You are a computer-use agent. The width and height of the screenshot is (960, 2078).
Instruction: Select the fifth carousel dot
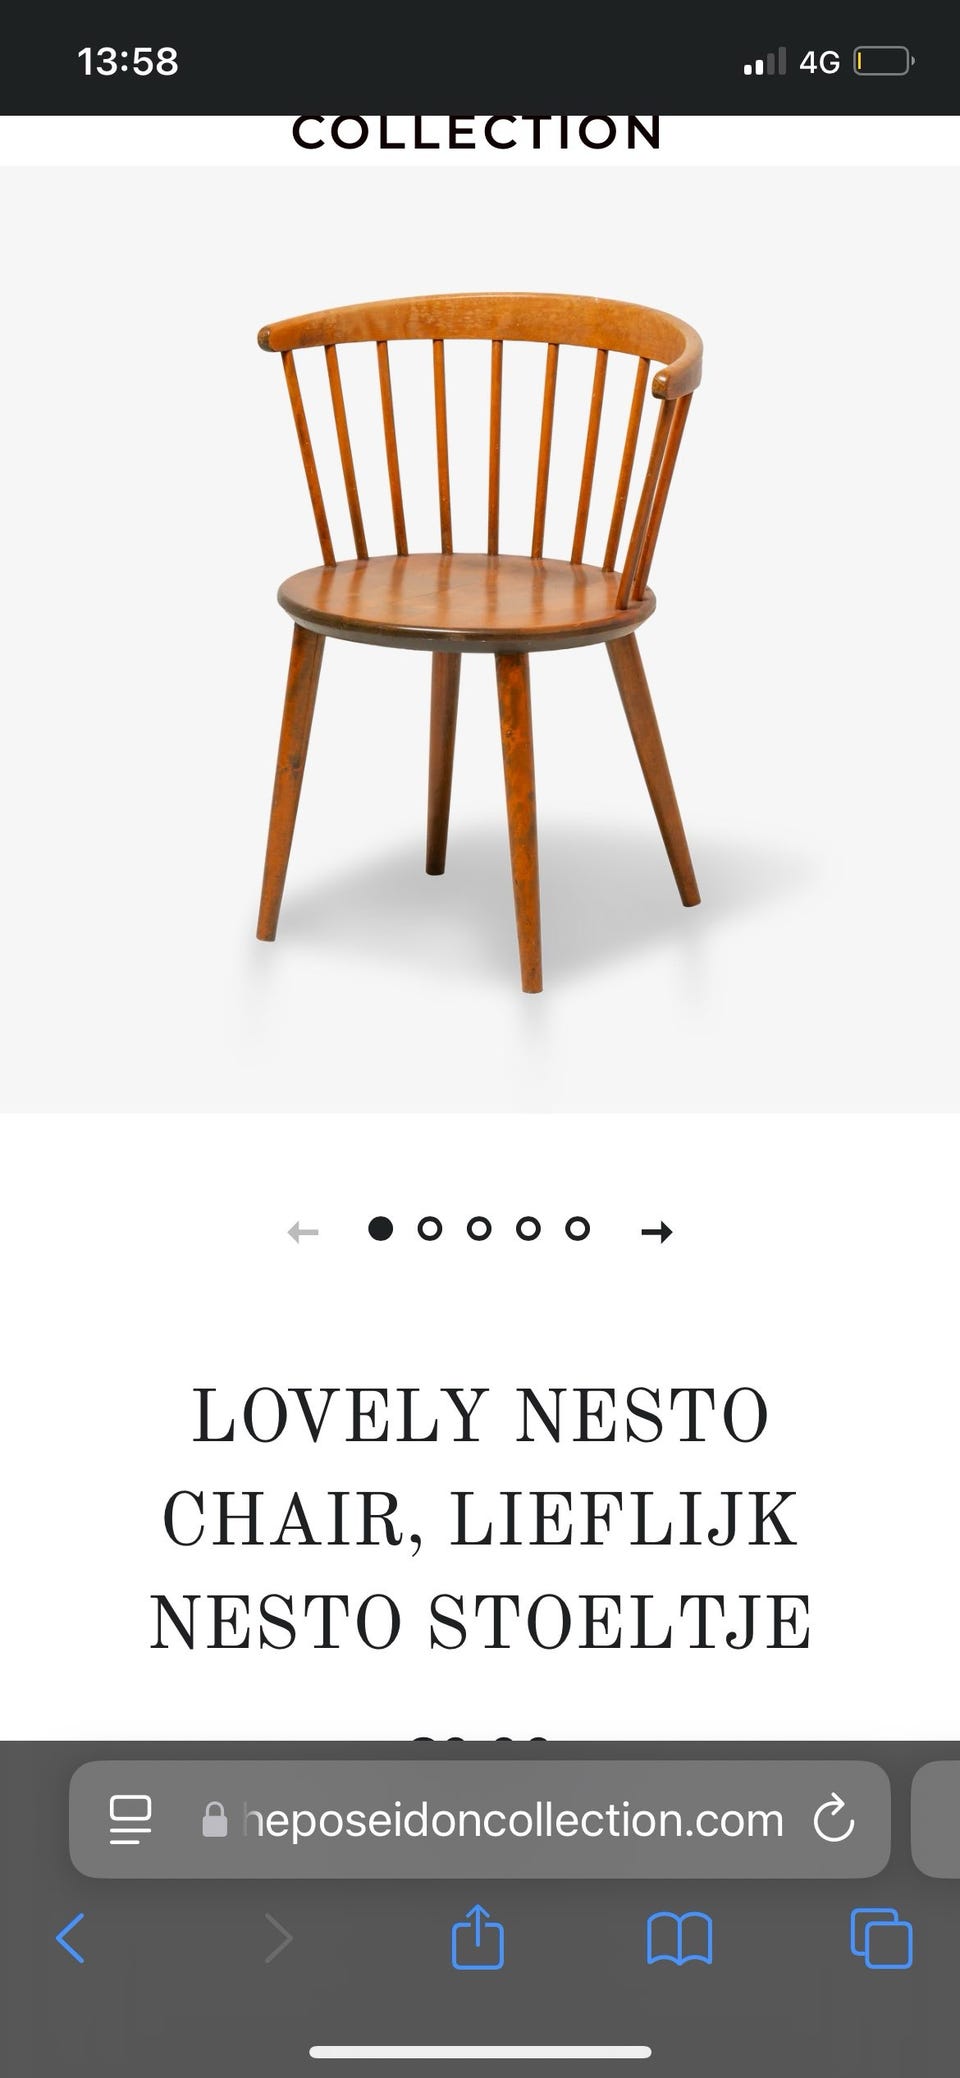pos(577,1228)
